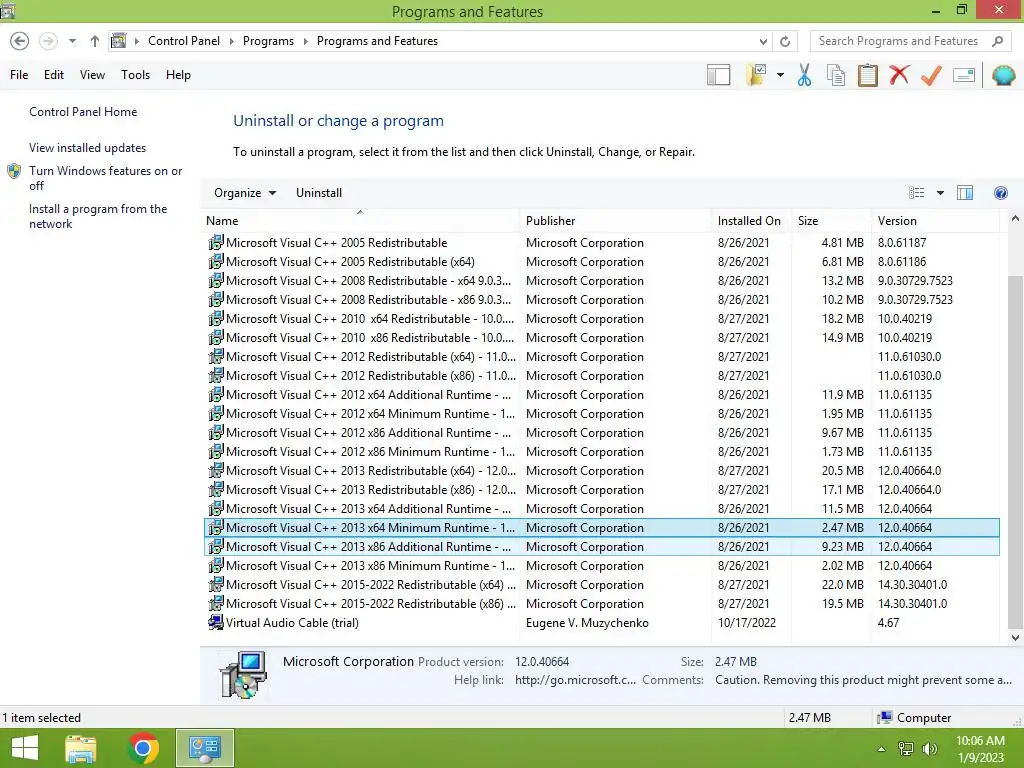This screenshot has height=768, width=1024.
Task: Select Visual C++ 2015-2022 Redistributable (x64)
Action: pyautogui.click(x=601, y=584)
